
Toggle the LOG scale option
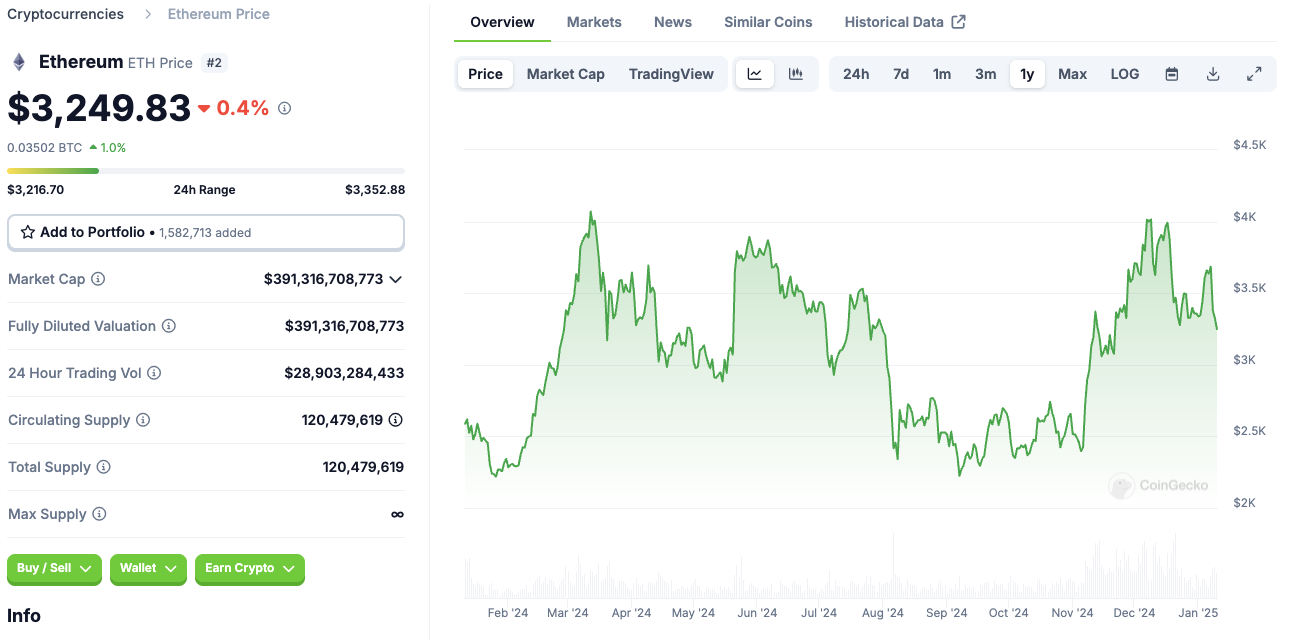(x=1125, y=74)
